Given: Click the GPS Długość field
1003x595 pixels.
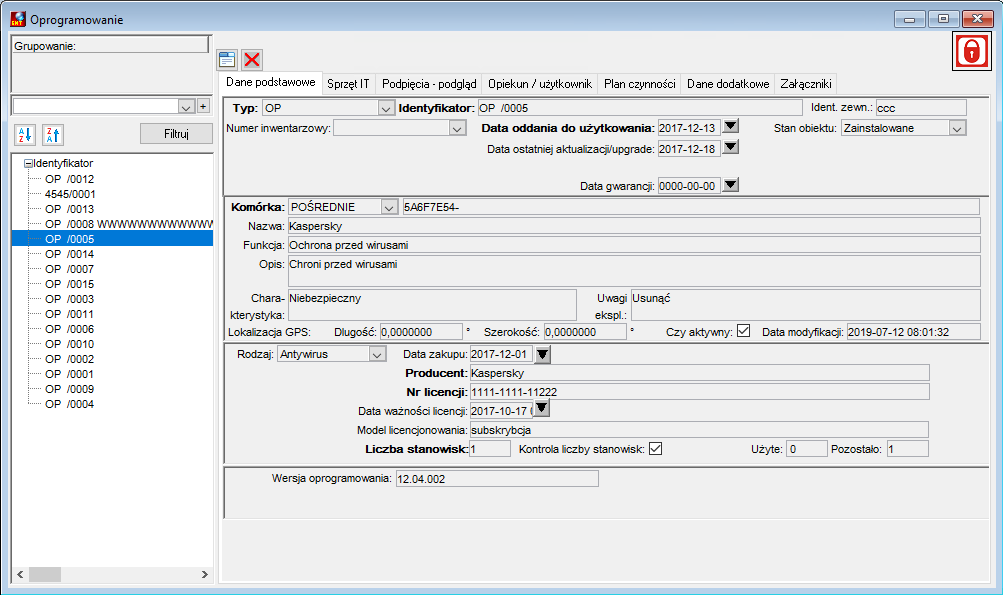Looking at the screenshot, I should tap(421, 332).
